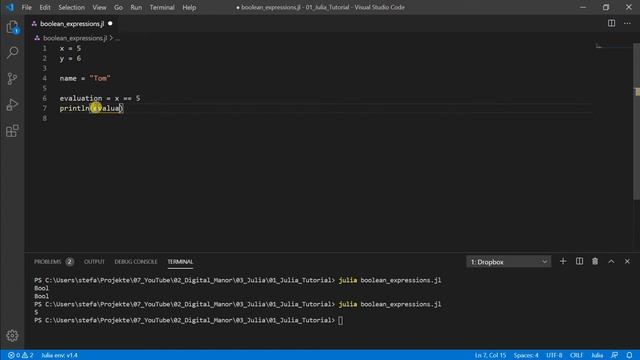Click the VS Code logo icon
640x360 pixels.
pos(10,7)
